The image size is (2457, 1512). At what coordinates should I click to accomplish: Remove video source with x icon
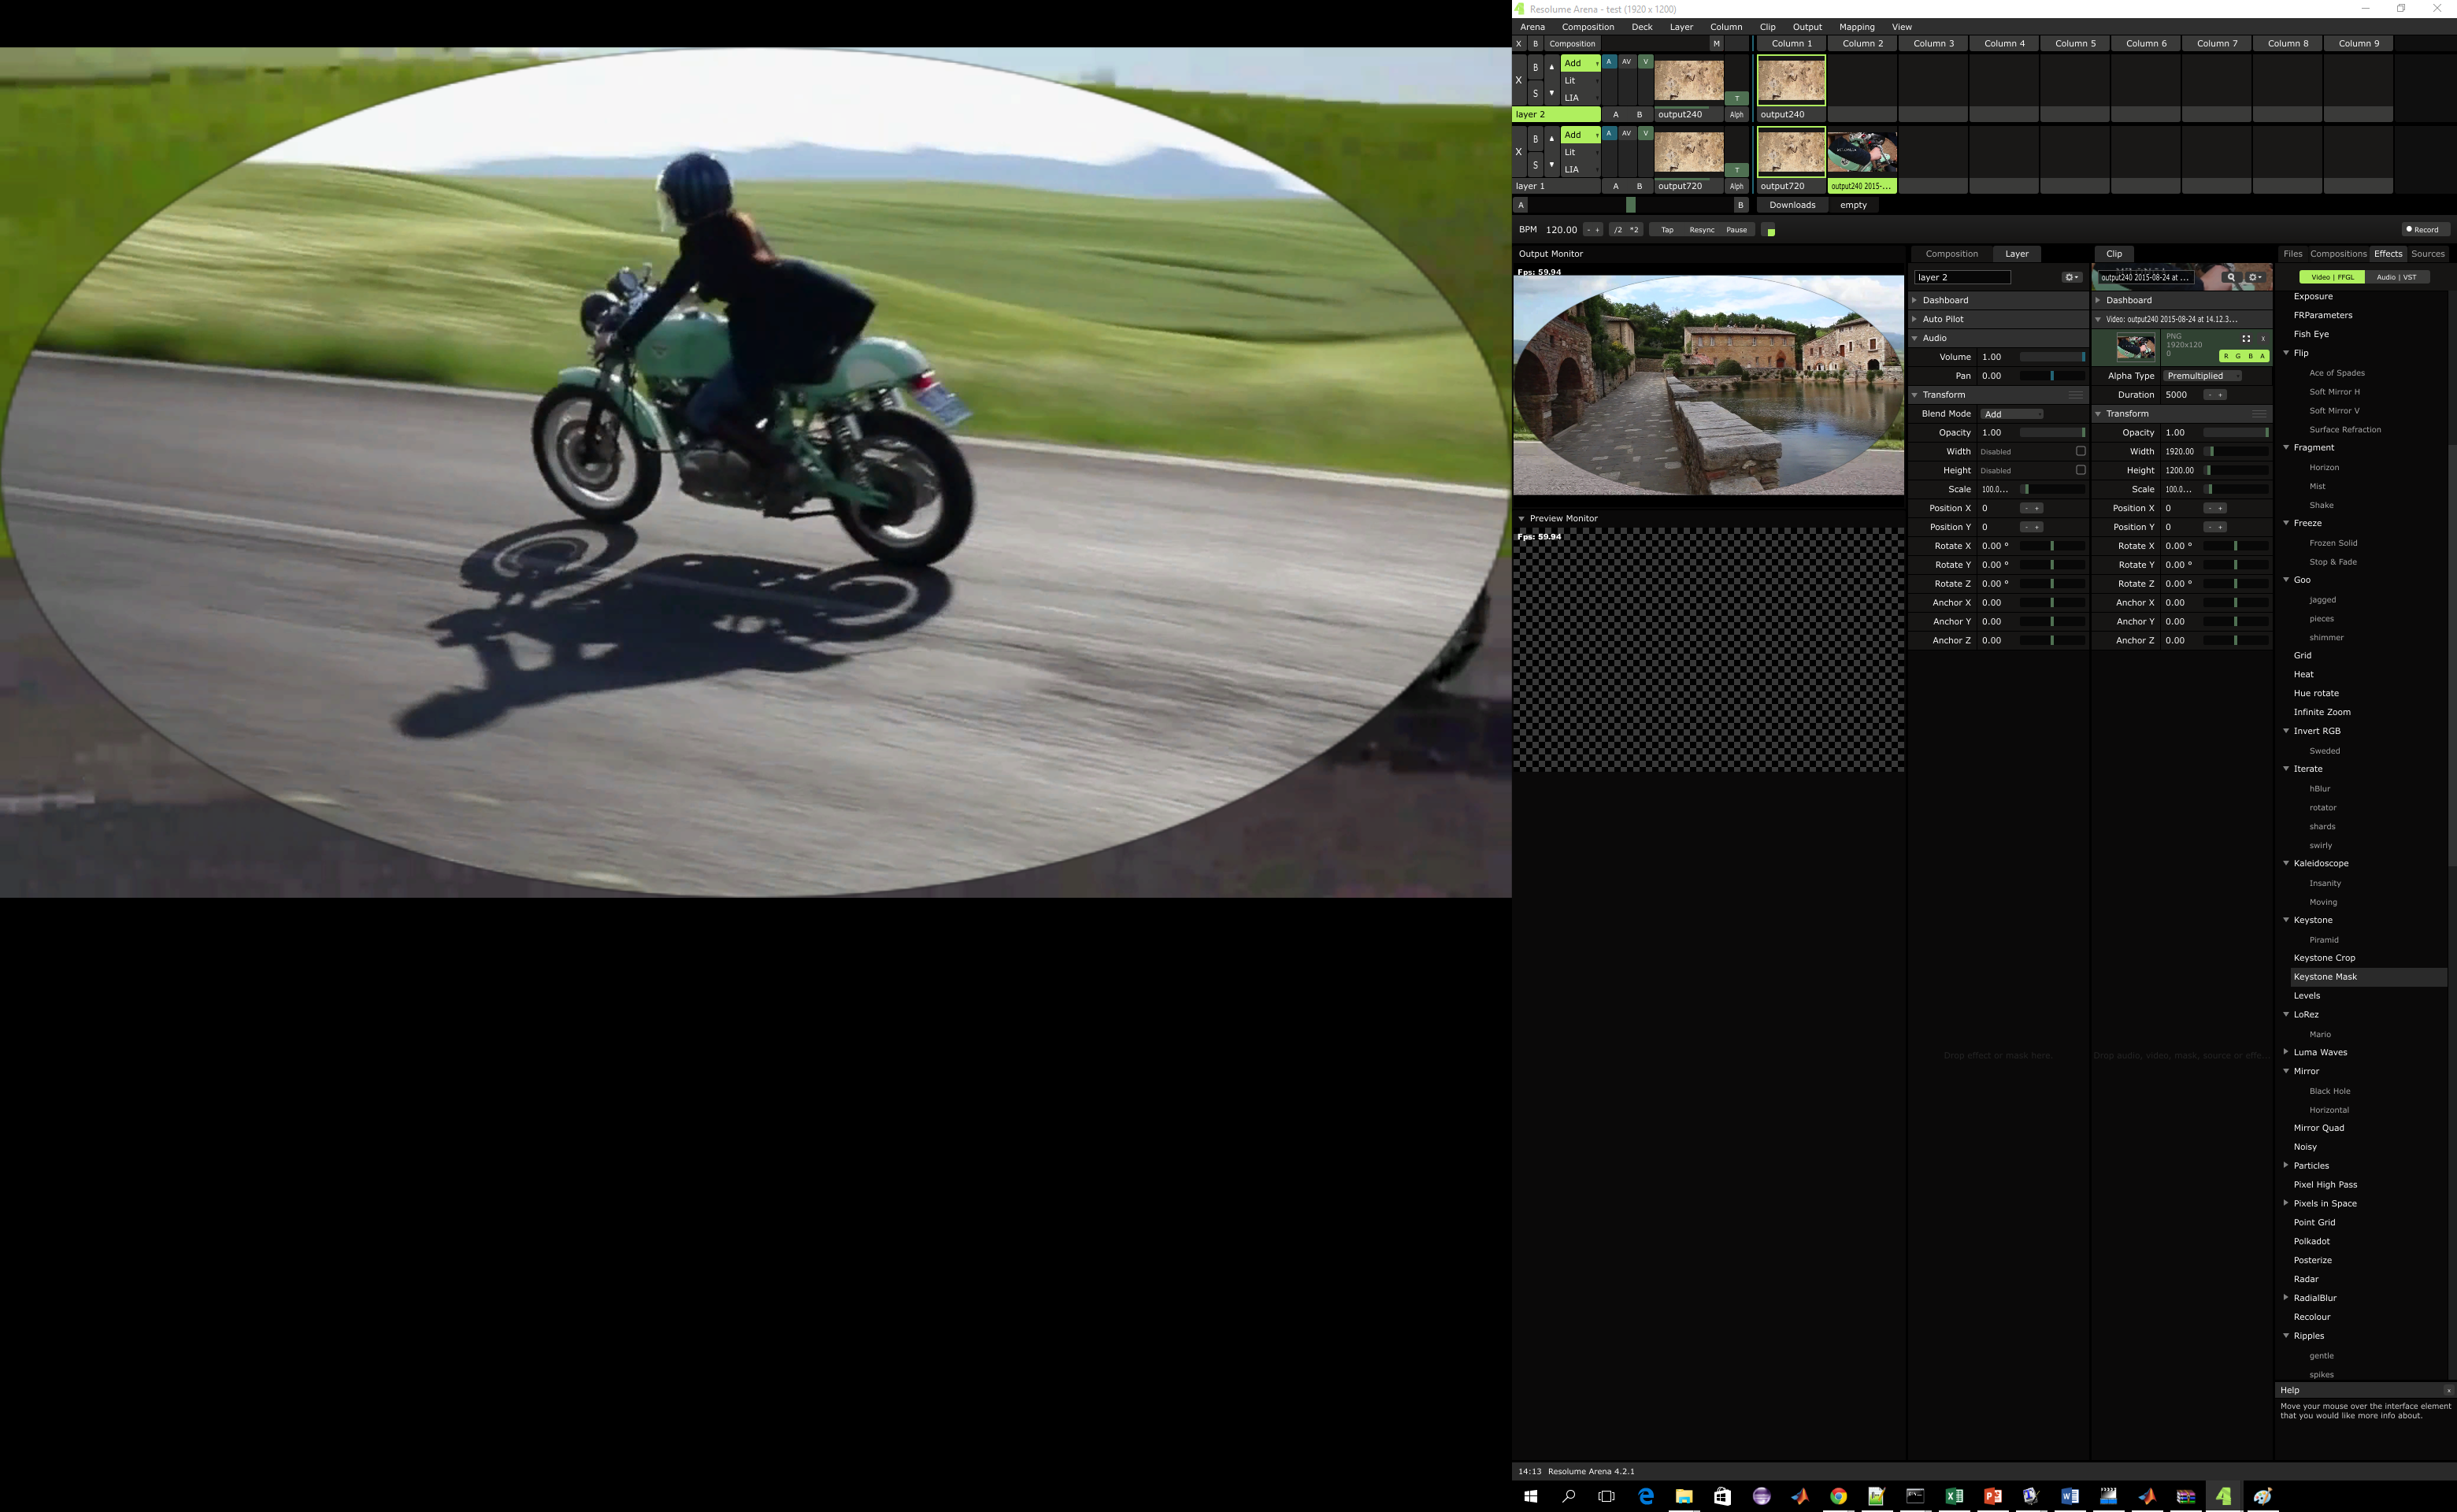click(2263, 339)
